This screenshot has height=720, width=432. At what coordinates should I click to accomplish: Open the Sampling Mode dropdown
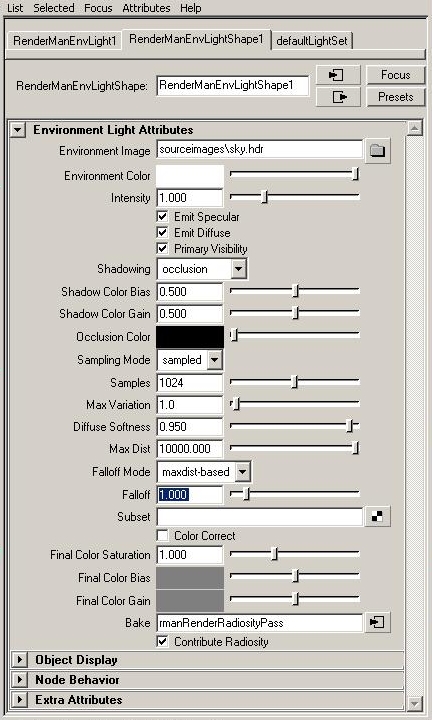point(190,360)
